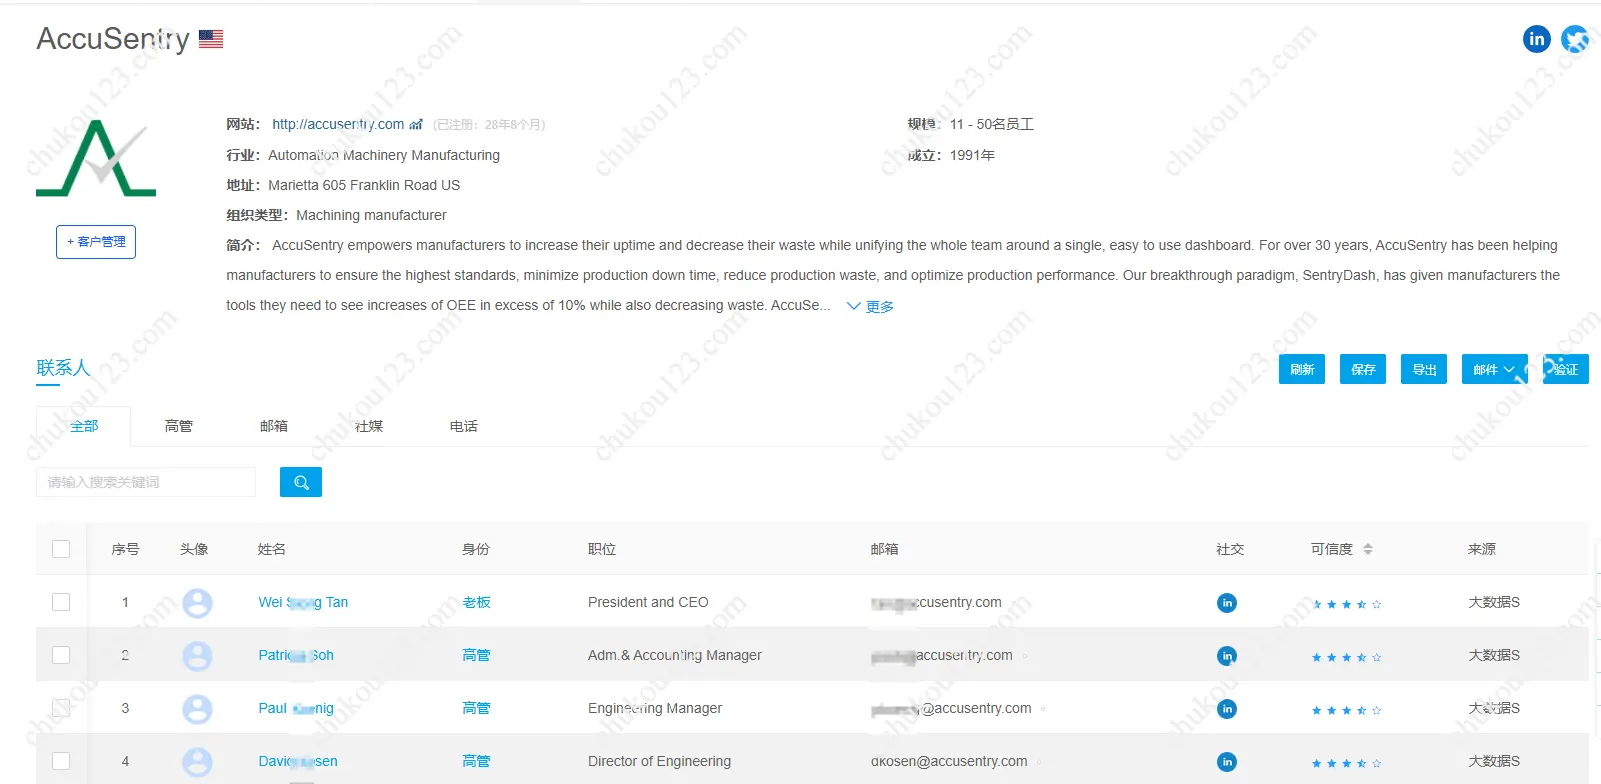Screen dimensions: 1601x784
Task: Click the blue search magnifier button
Action: click(x=301, y=482)
